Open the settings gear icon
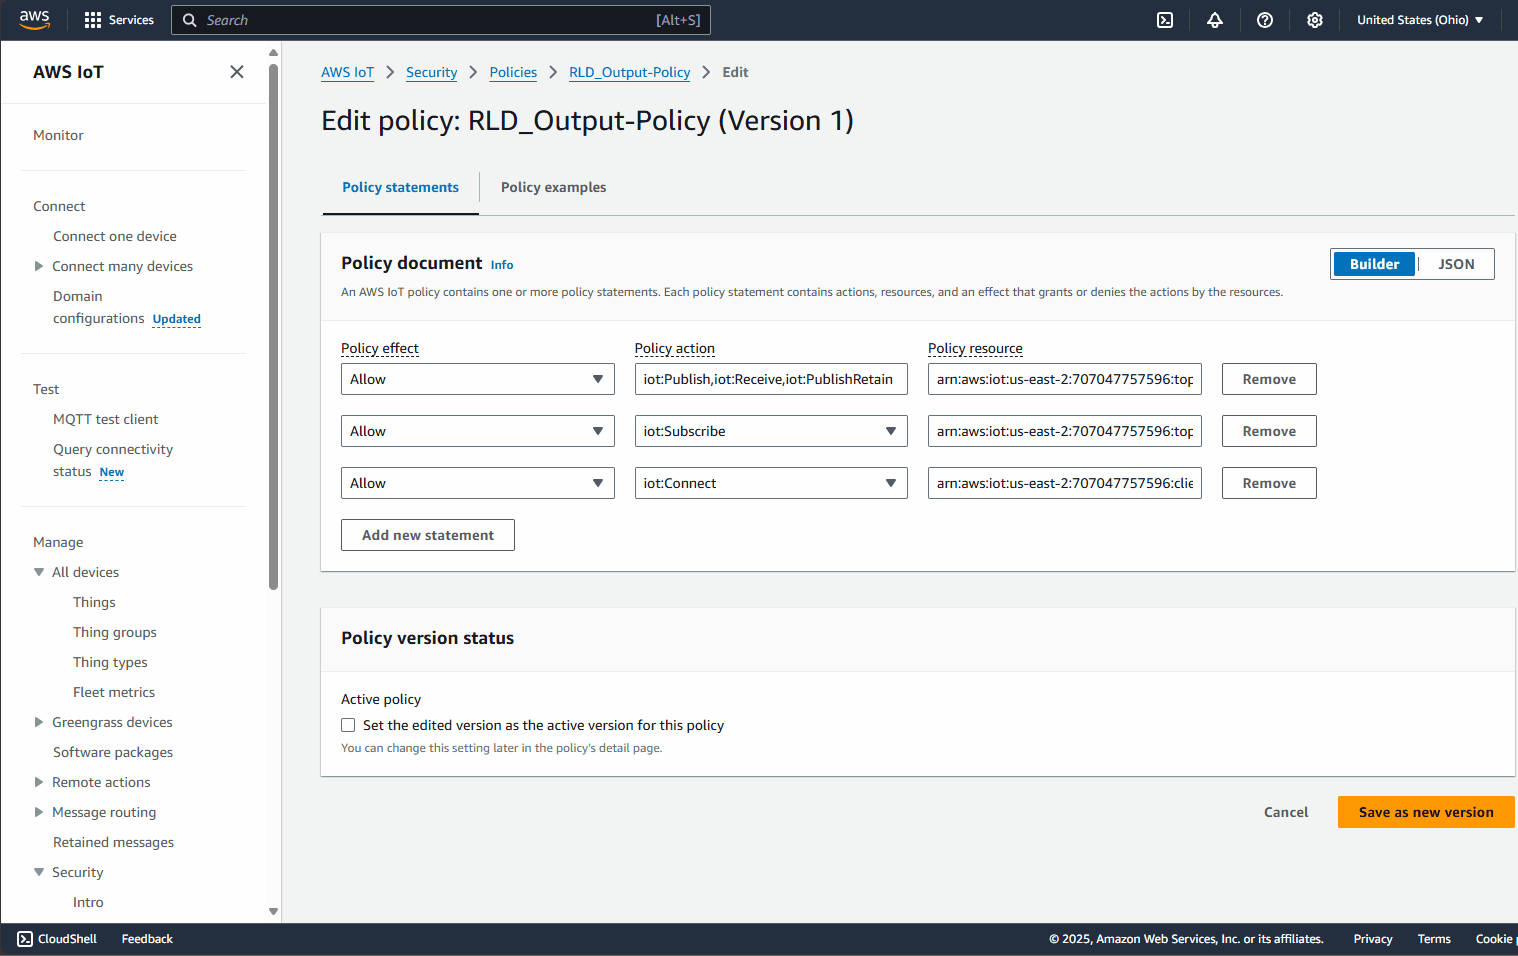The image size is (1518, 956). [x=1315, y=20]
